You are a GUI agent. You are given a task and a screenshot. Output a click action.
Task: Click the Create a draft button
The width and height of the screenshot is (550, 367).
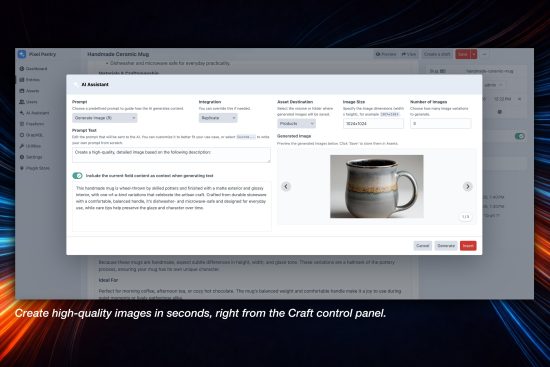coord(437,54)
